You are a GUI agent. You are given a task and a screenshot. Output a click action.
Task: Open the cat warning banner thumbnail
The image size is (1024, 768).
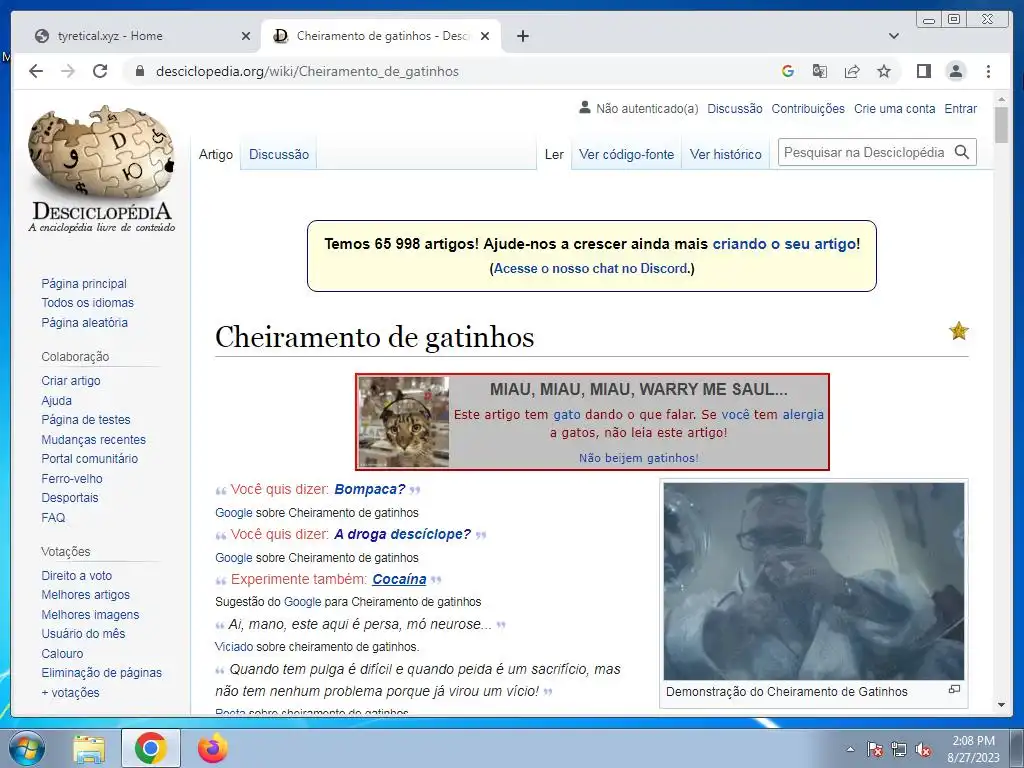[404, 422]
